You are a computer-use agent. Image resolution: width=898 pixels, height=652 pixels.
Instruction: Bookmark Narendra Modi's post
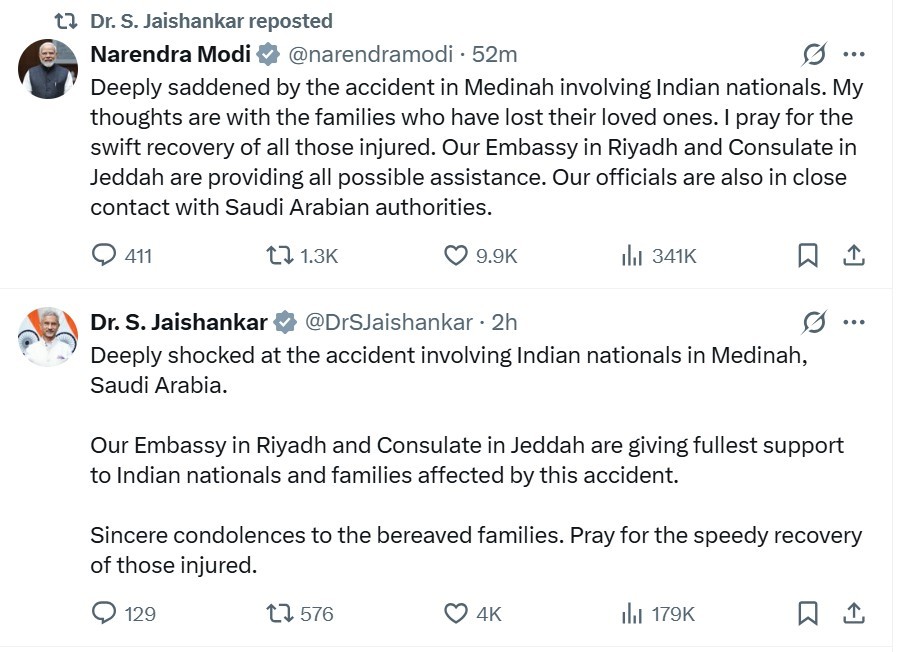click(808, 256)
